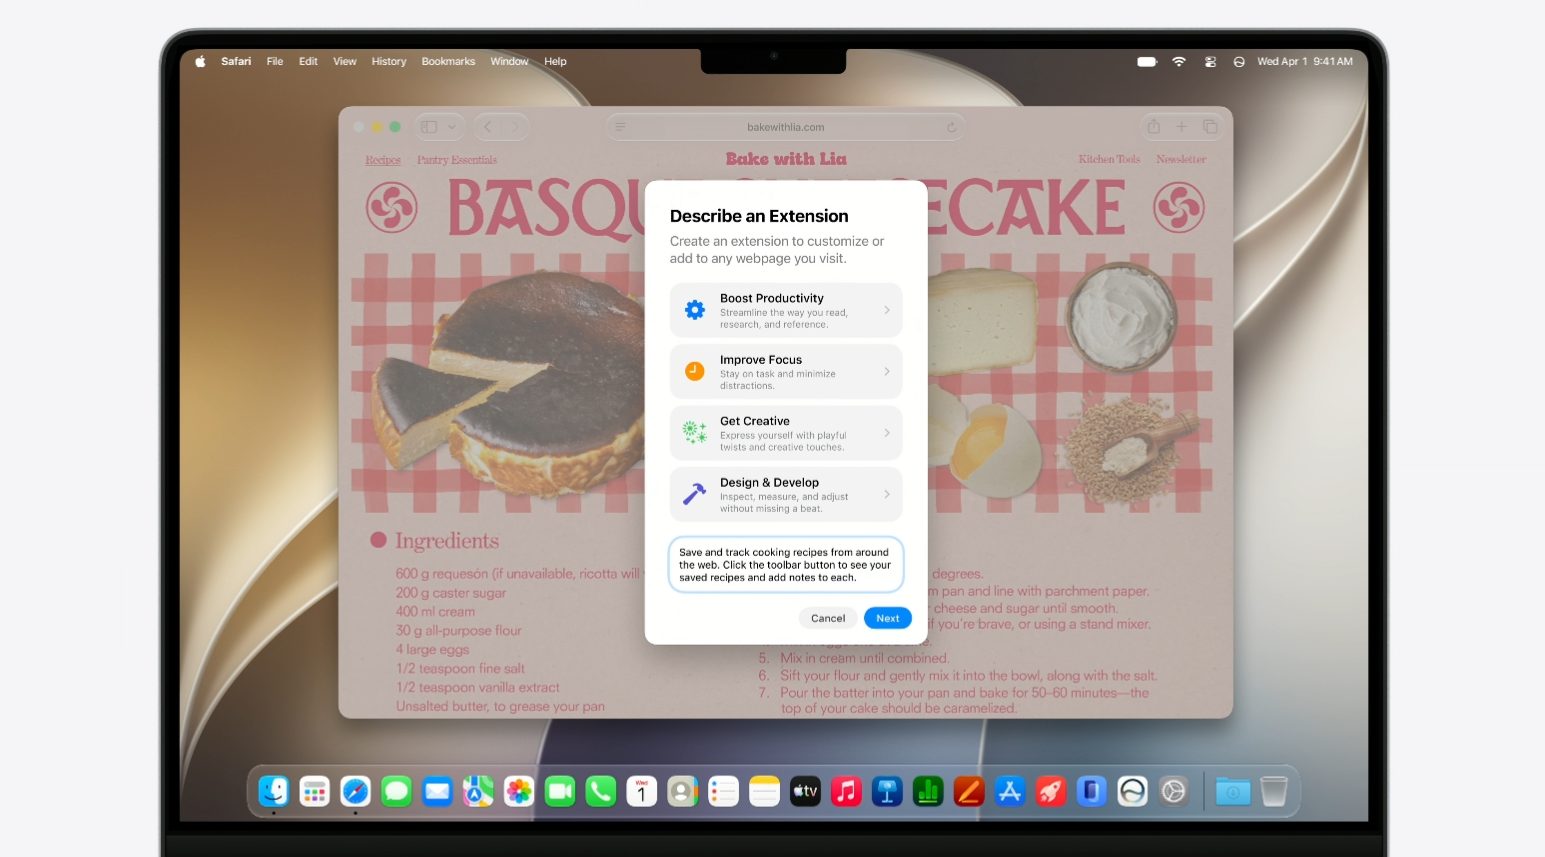Open the page menu icon in address bar
The image size is (1545, 857).
[620, 127]
